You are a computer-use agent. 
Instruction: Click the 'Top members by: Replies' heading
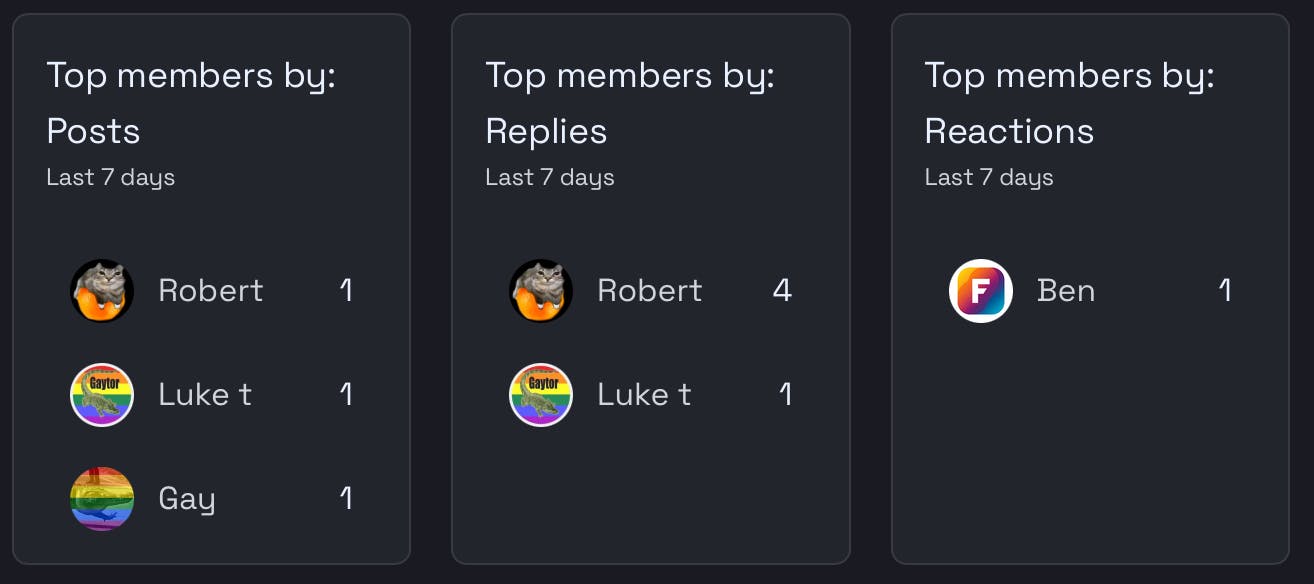click(x=630, y=103)
